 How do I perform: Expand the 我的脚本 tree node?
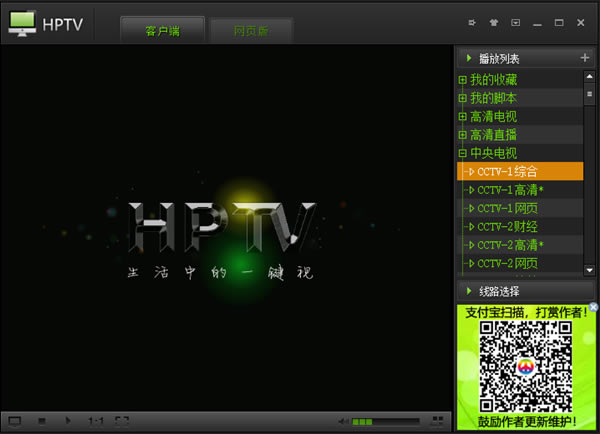[462, 98]
